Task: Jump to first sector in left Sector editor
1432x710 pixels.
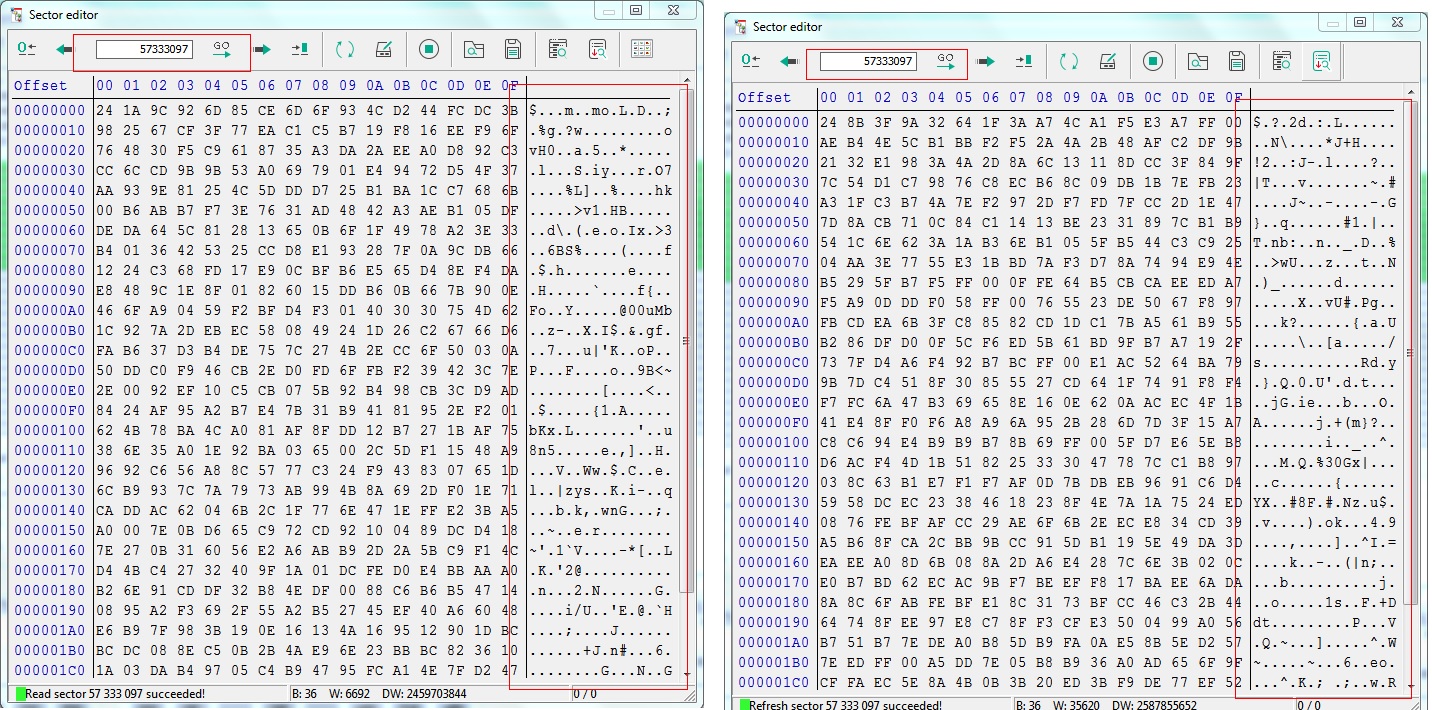Action: 26,49
